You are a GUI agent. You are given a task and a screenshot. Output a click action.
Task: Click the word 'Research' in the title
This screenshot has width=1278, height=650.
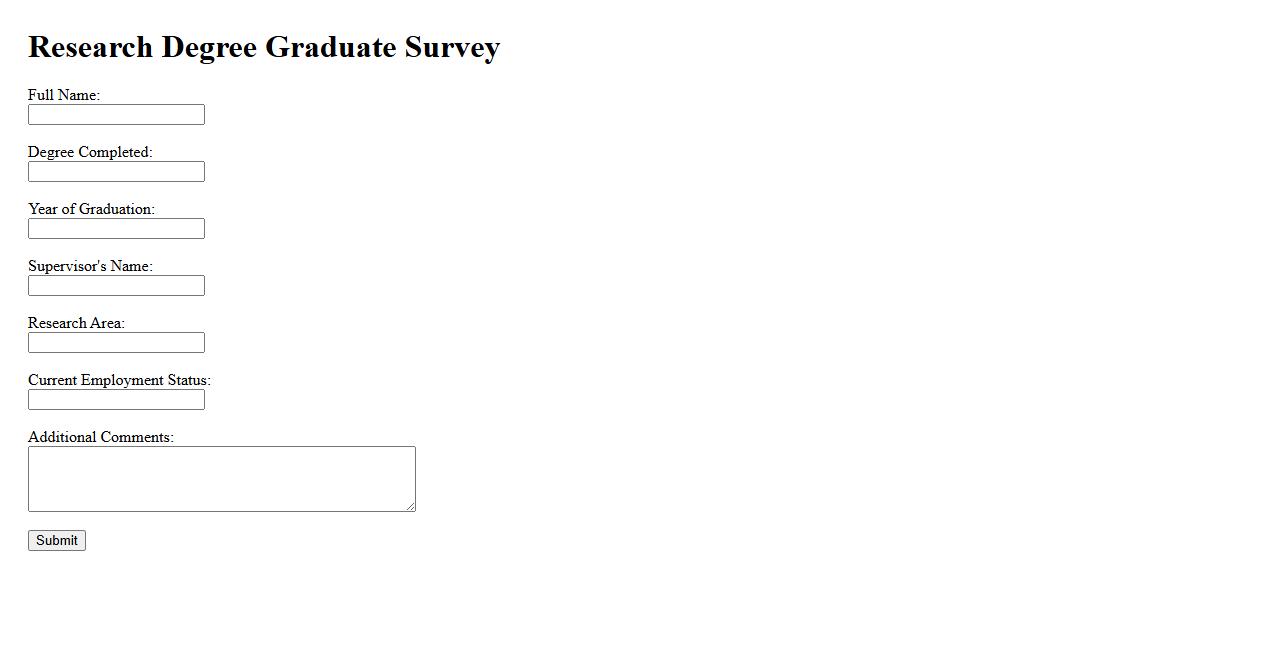pos(90,47)
